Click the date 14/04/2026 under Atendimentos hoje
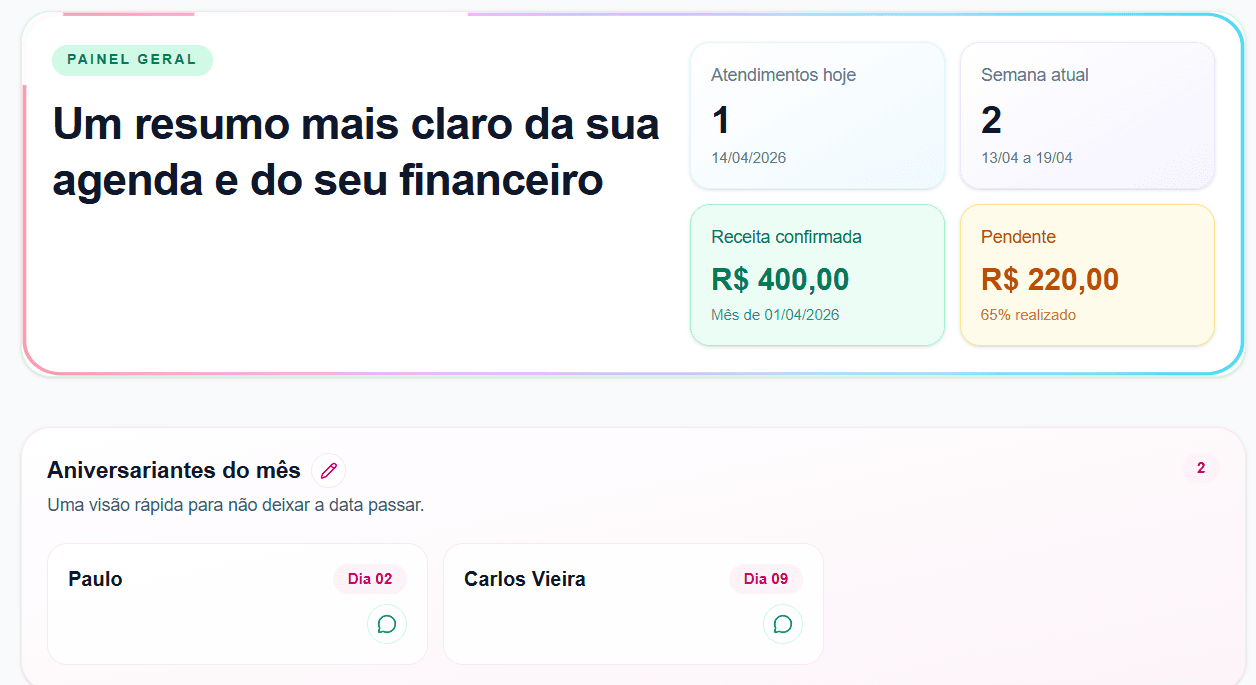Viewport: 1256px width, 685px height. tap(748, 157)
